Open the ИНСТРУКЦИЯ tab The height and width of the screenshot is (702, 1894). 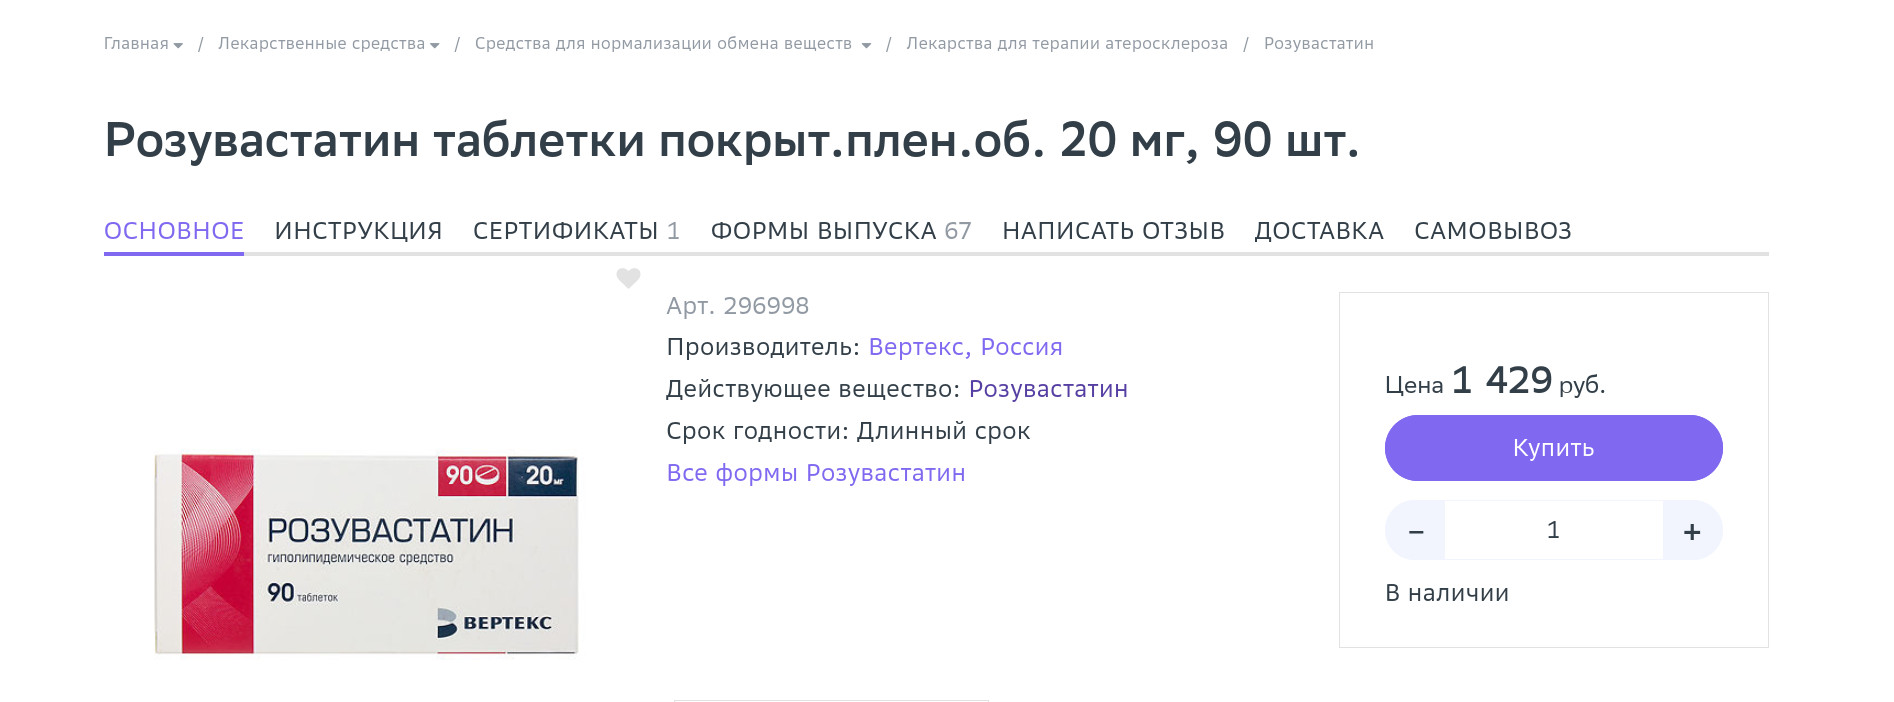(x=358, y=231)
